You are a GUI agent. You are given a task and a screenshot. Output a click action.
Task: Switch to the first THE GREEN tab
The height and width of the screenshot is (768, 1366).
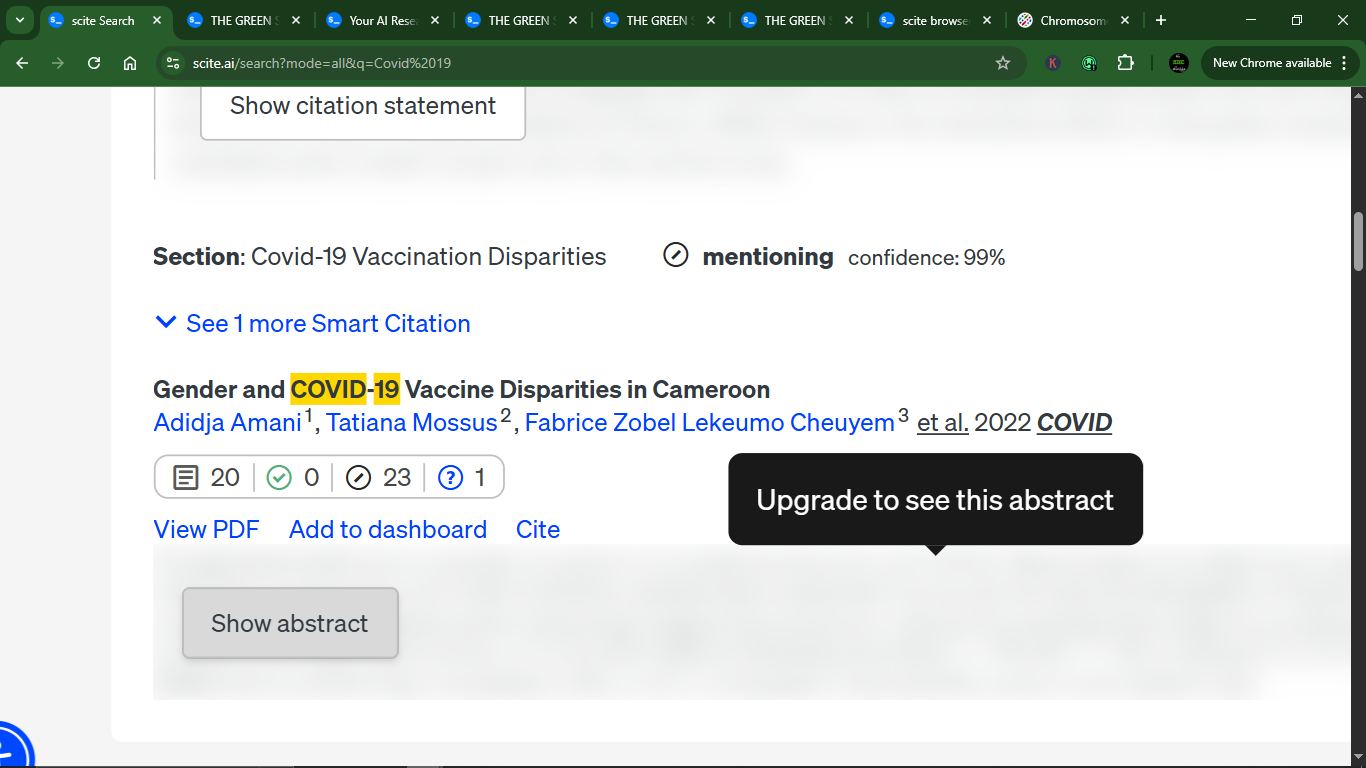pyautogui.click(x=243, y=20)
